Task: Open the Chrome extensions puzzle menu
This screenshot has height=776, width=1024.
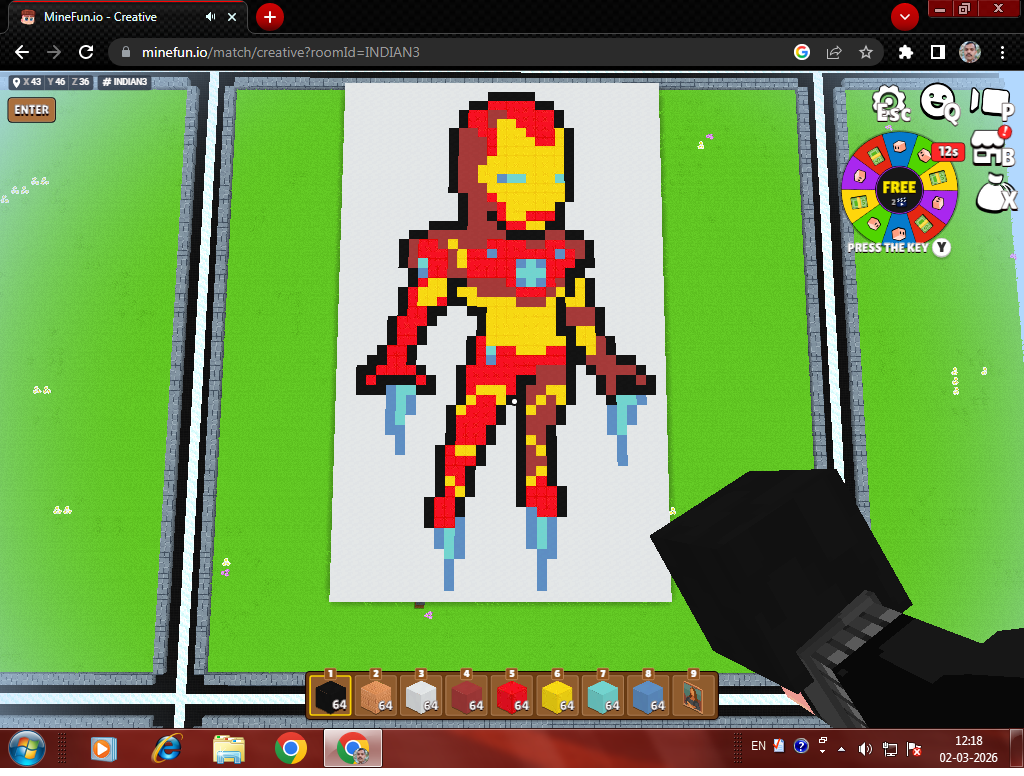Action: click(x=906, y=52)
